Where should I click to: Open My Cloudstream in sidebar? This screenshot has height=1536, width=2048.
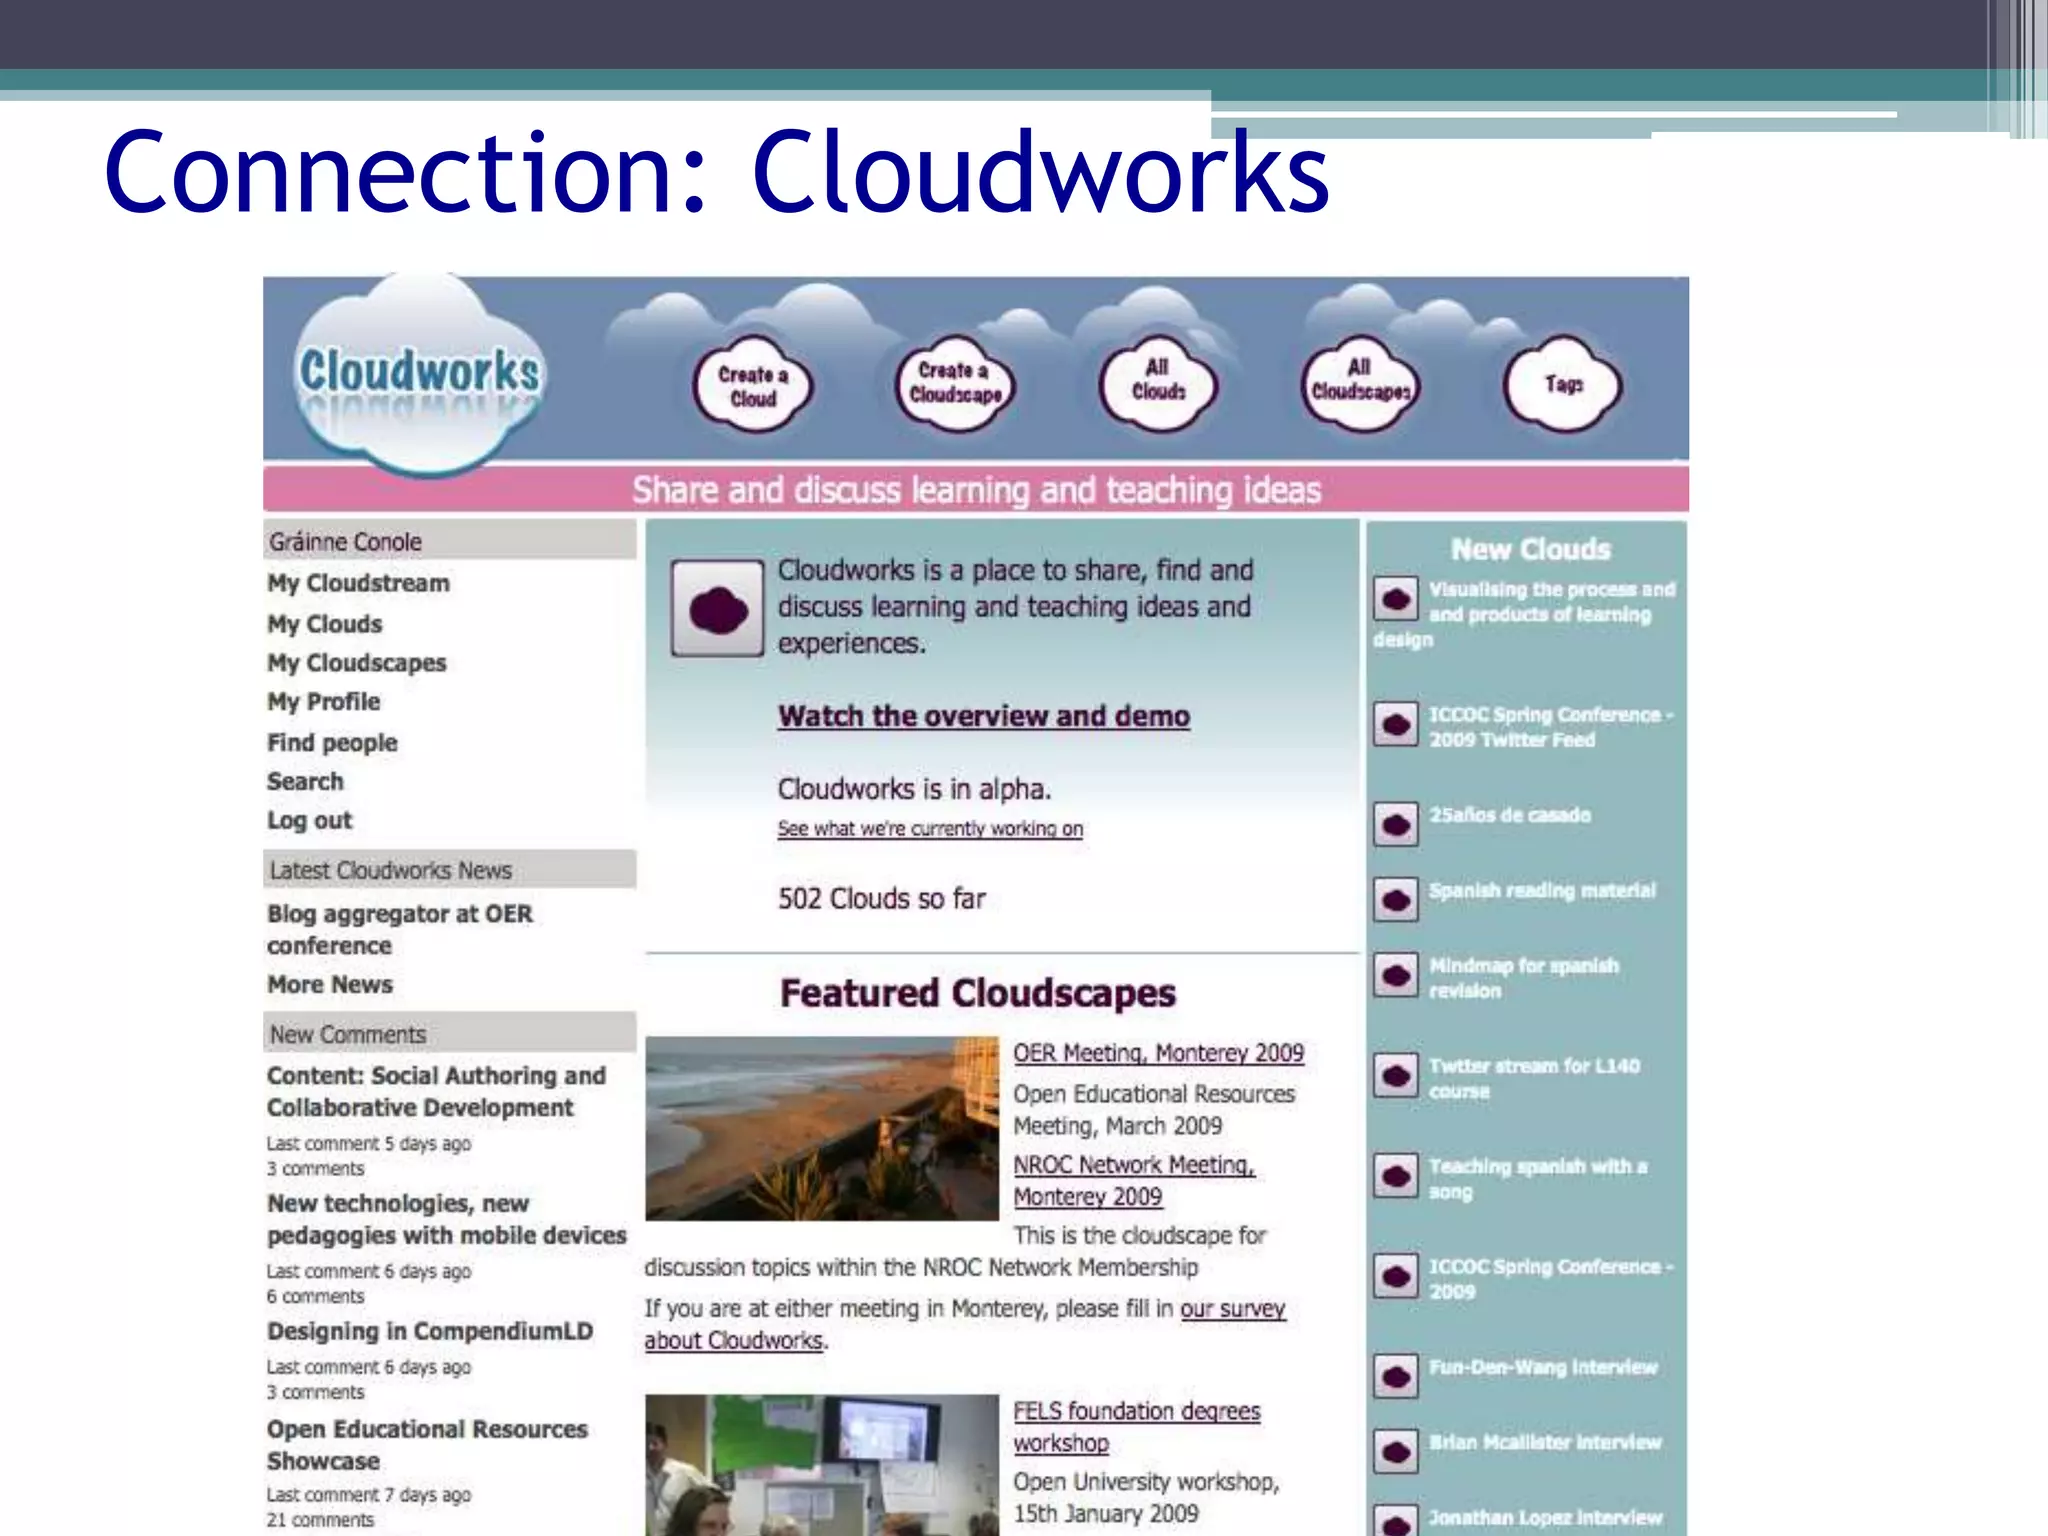pos(358,583)
